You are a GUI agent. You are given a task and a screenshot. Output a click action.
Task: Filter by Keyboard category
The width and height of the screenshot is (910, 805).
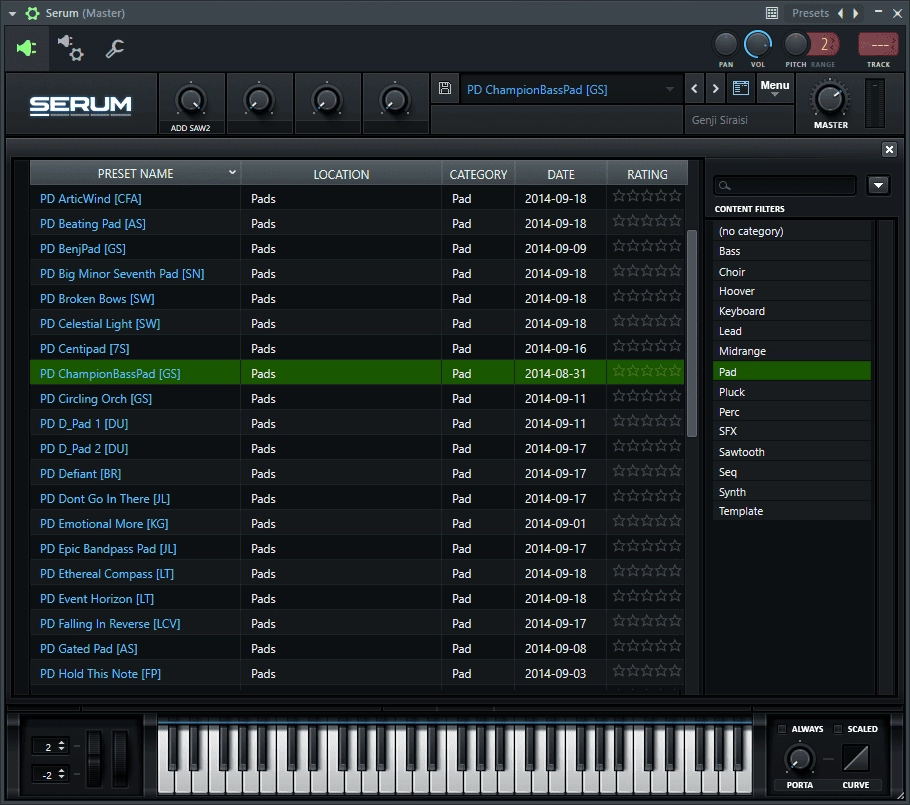tap(792, 311)
